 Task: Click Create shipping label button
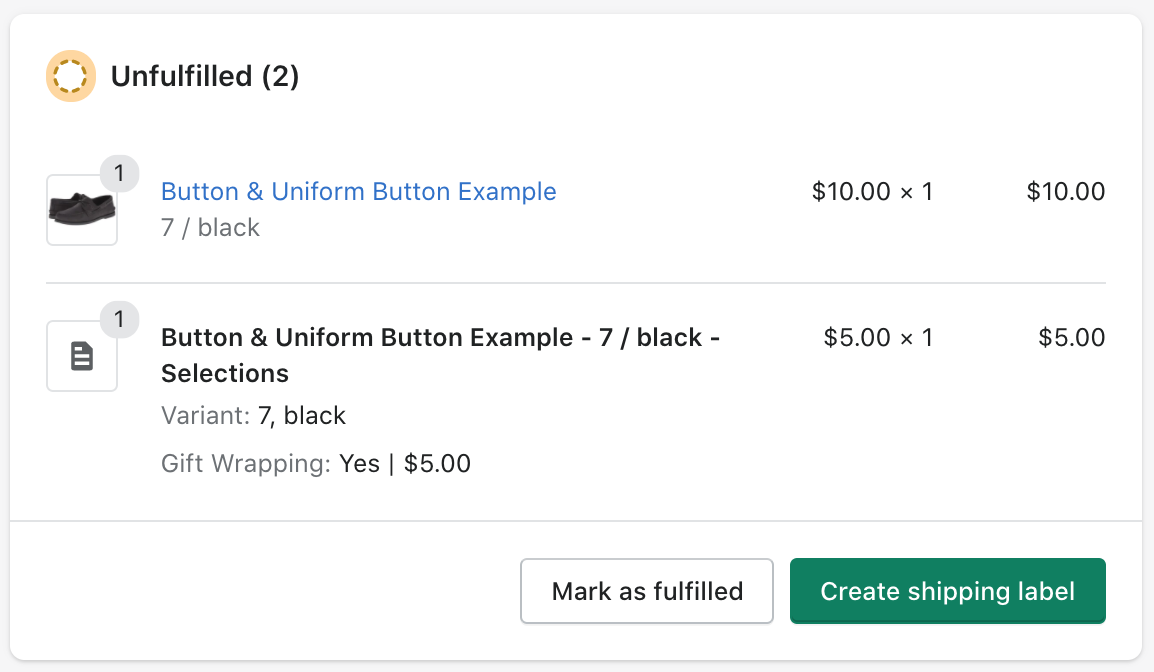pyautogui.click(x=948, y=591)
